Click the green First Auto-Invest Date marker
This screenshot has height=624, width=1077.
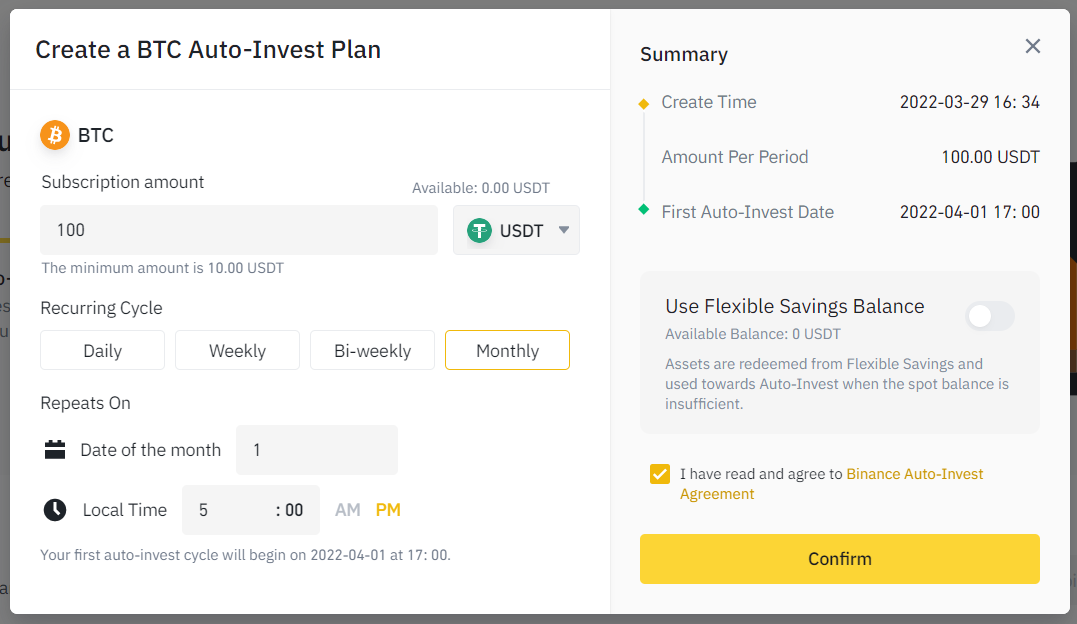tap(644, 209)
